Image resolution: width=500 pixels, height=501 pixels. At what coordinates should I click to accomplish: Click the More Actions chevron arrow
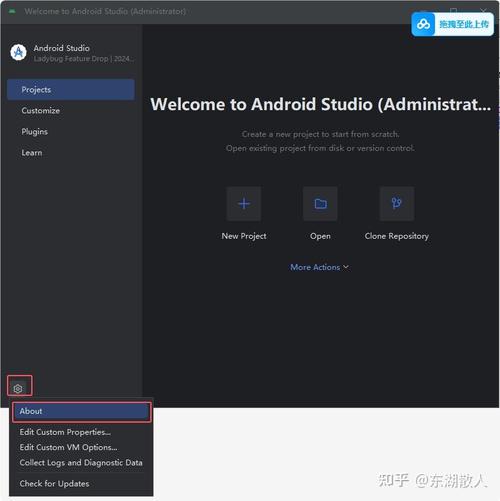click(346, 267)
